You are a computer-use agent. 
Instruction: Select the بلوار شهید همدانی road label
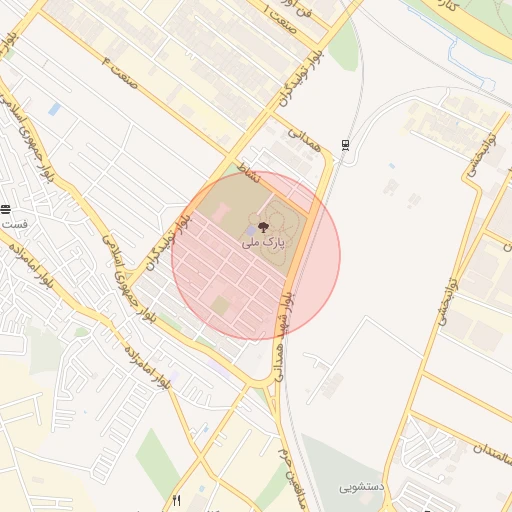282,337
